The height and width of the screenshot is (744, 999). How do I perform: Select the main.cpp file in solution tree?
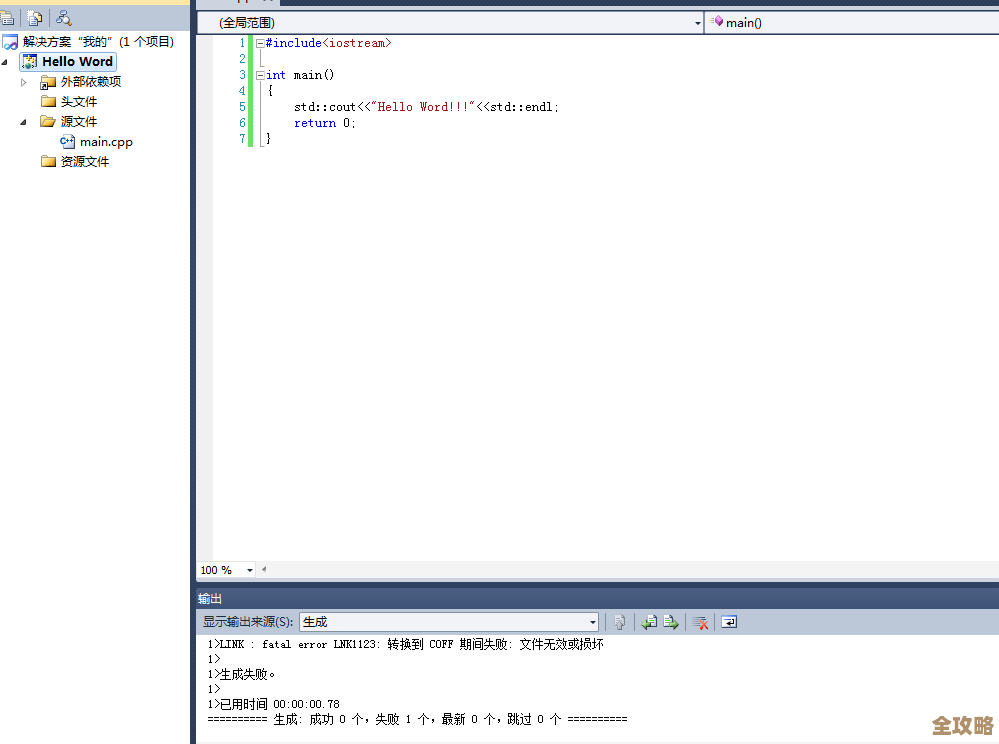(x=106, y=142)
